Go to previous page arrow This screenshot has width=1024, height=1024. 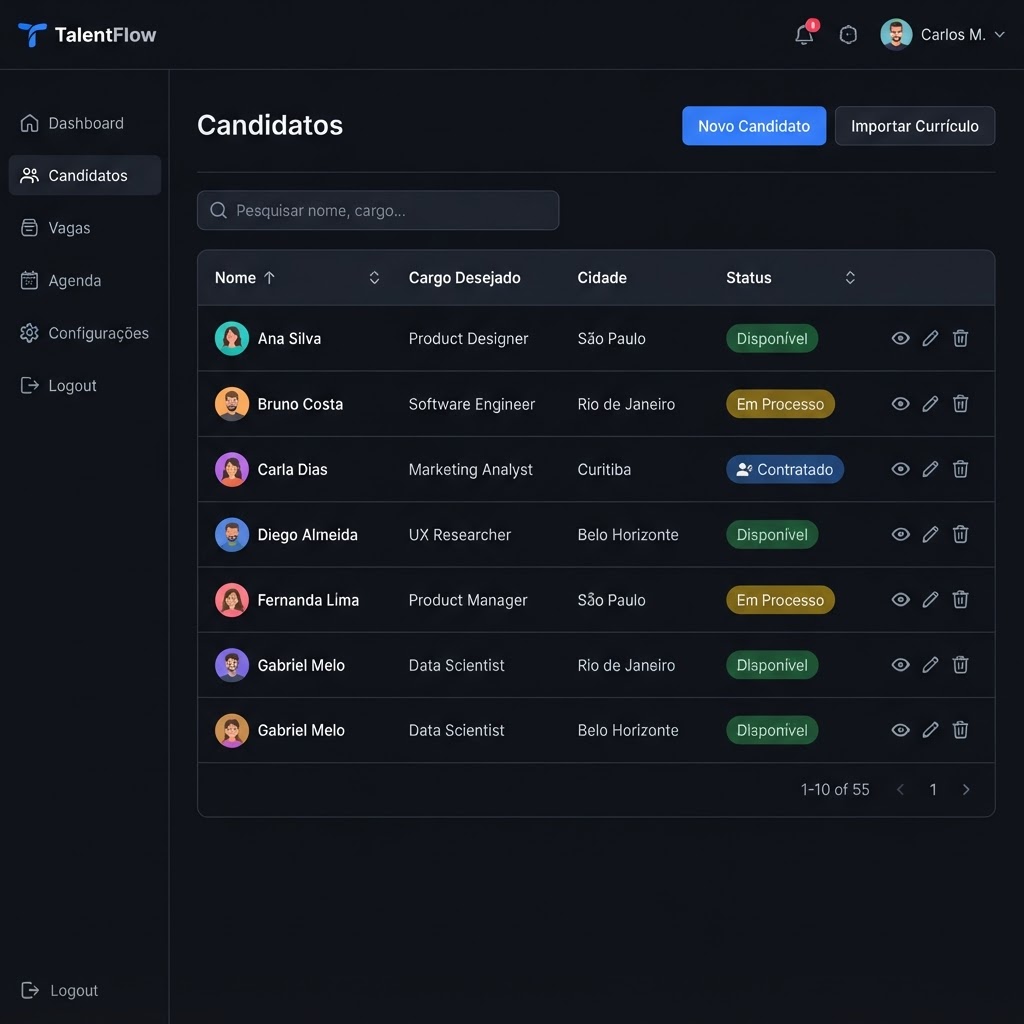900,790
